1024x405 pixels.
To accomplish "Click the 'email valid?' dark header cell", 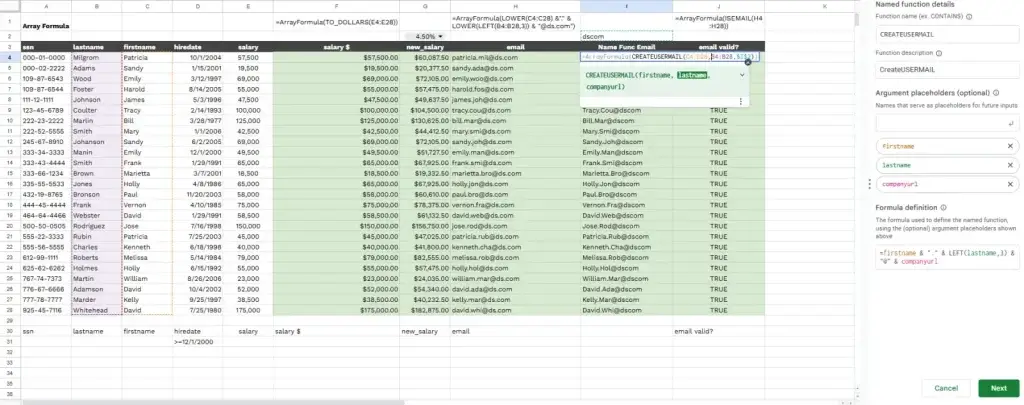I will (x=718, y=47).
